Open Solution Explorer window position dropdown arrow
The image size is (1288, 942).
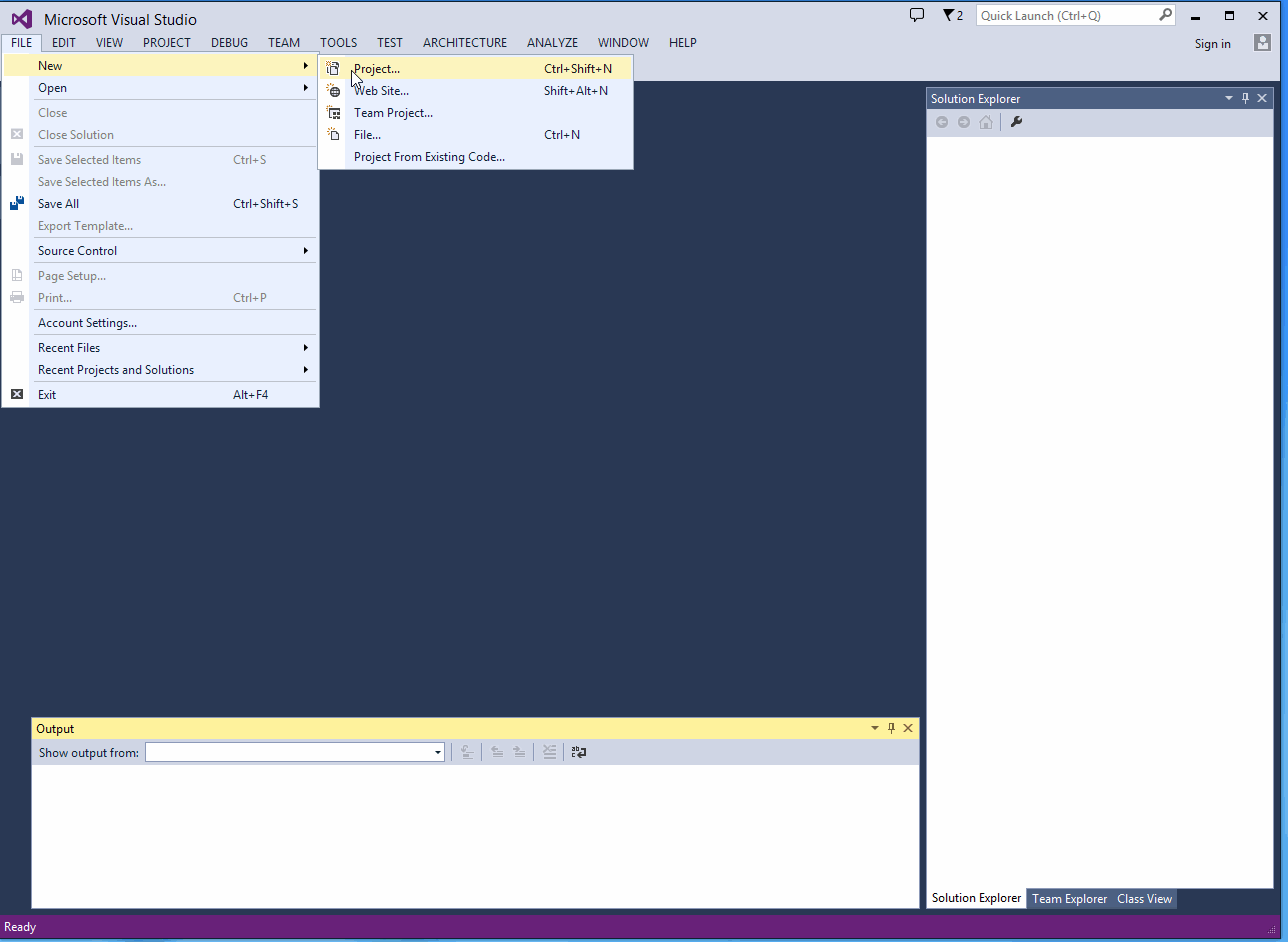(x=1229, y=98)
